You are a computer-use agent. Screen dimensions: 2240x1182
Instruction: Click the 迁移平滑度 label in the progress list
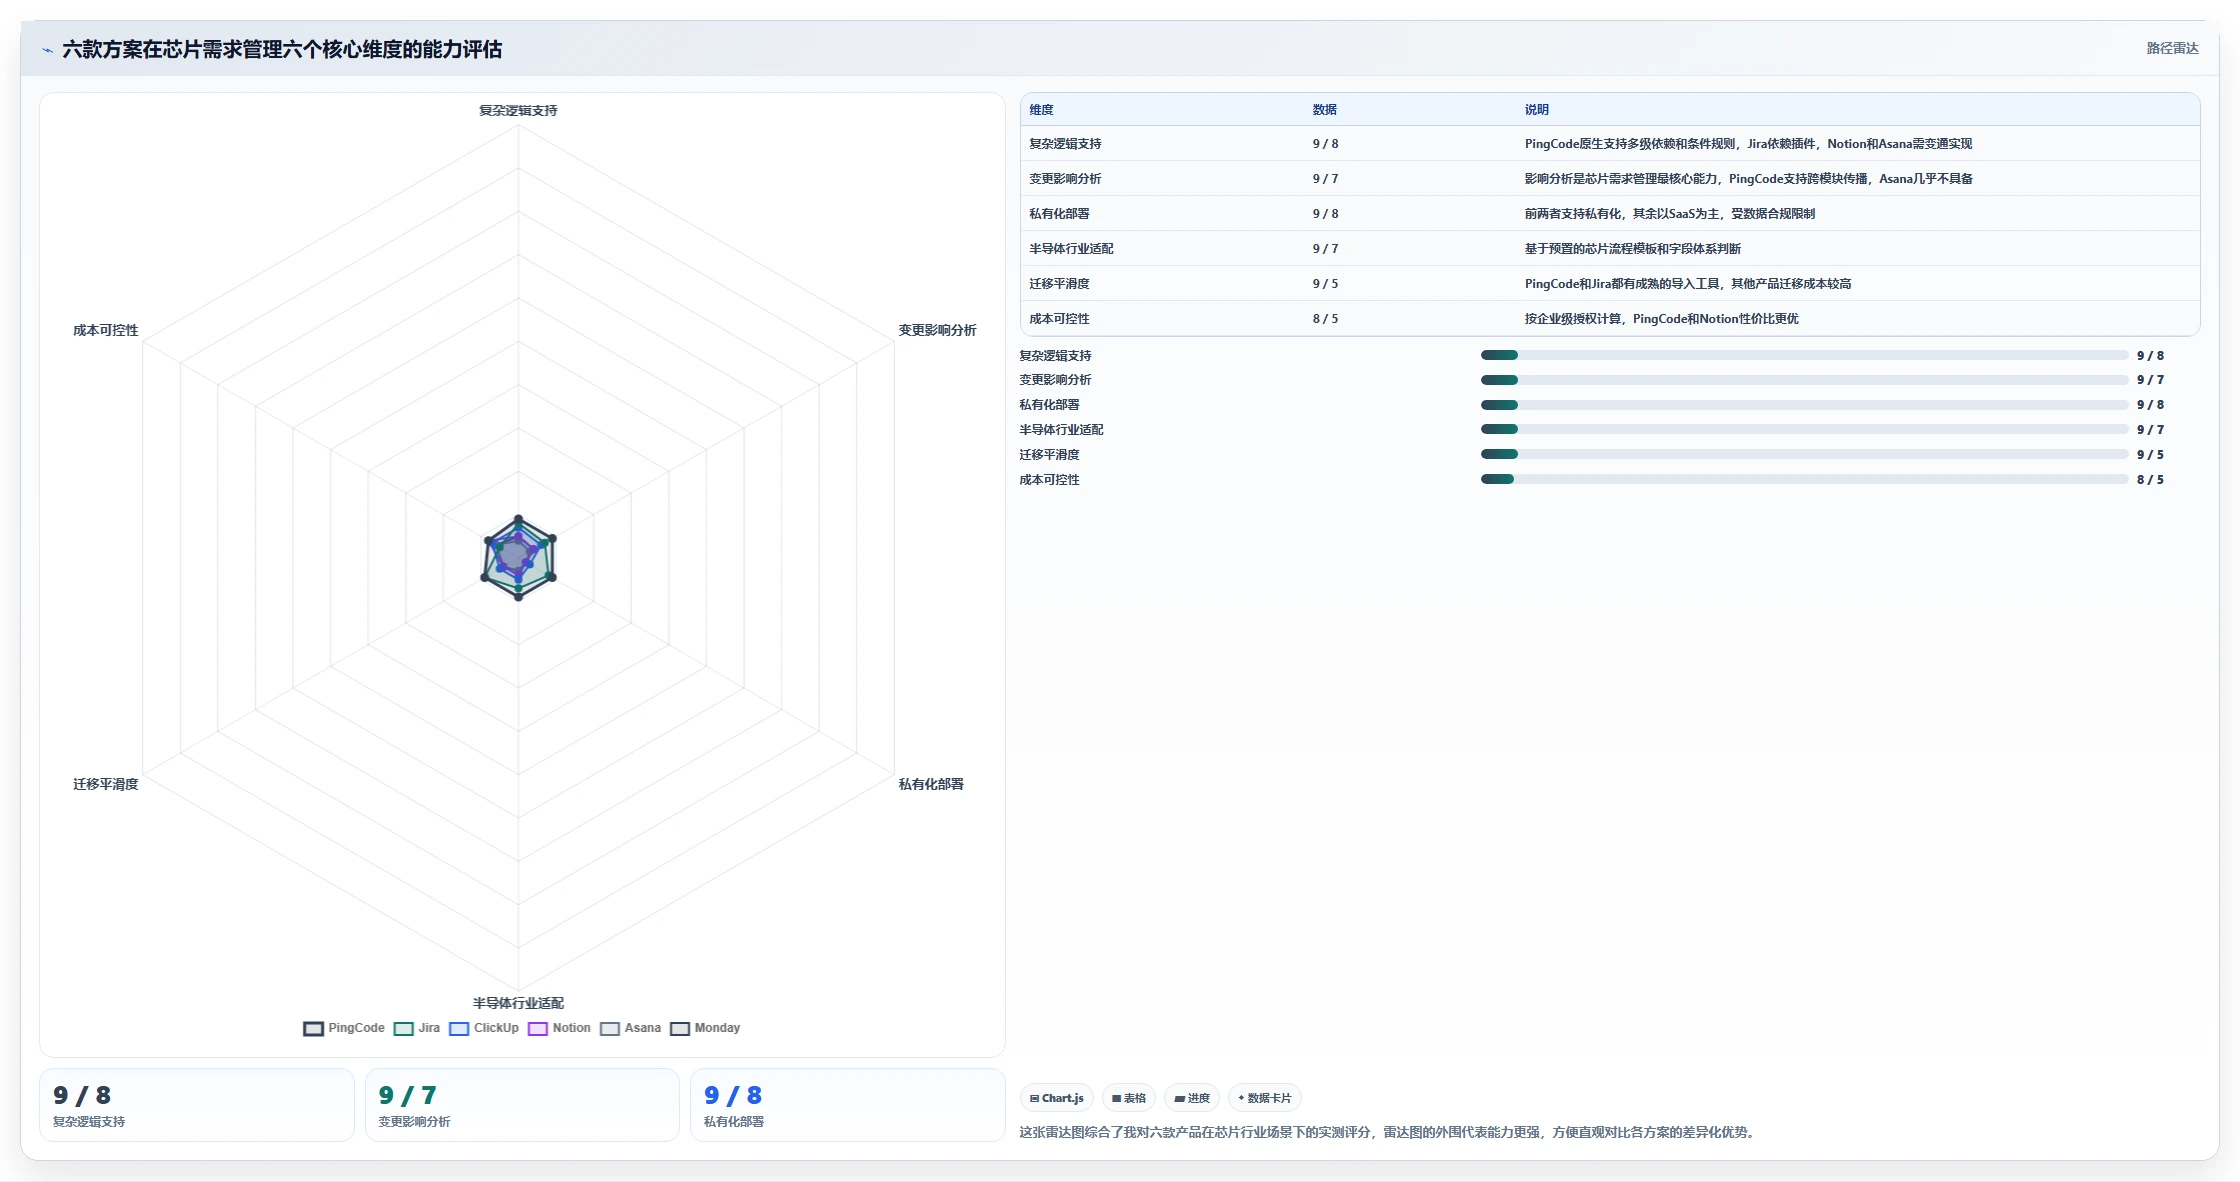[x=1049, y=455]
